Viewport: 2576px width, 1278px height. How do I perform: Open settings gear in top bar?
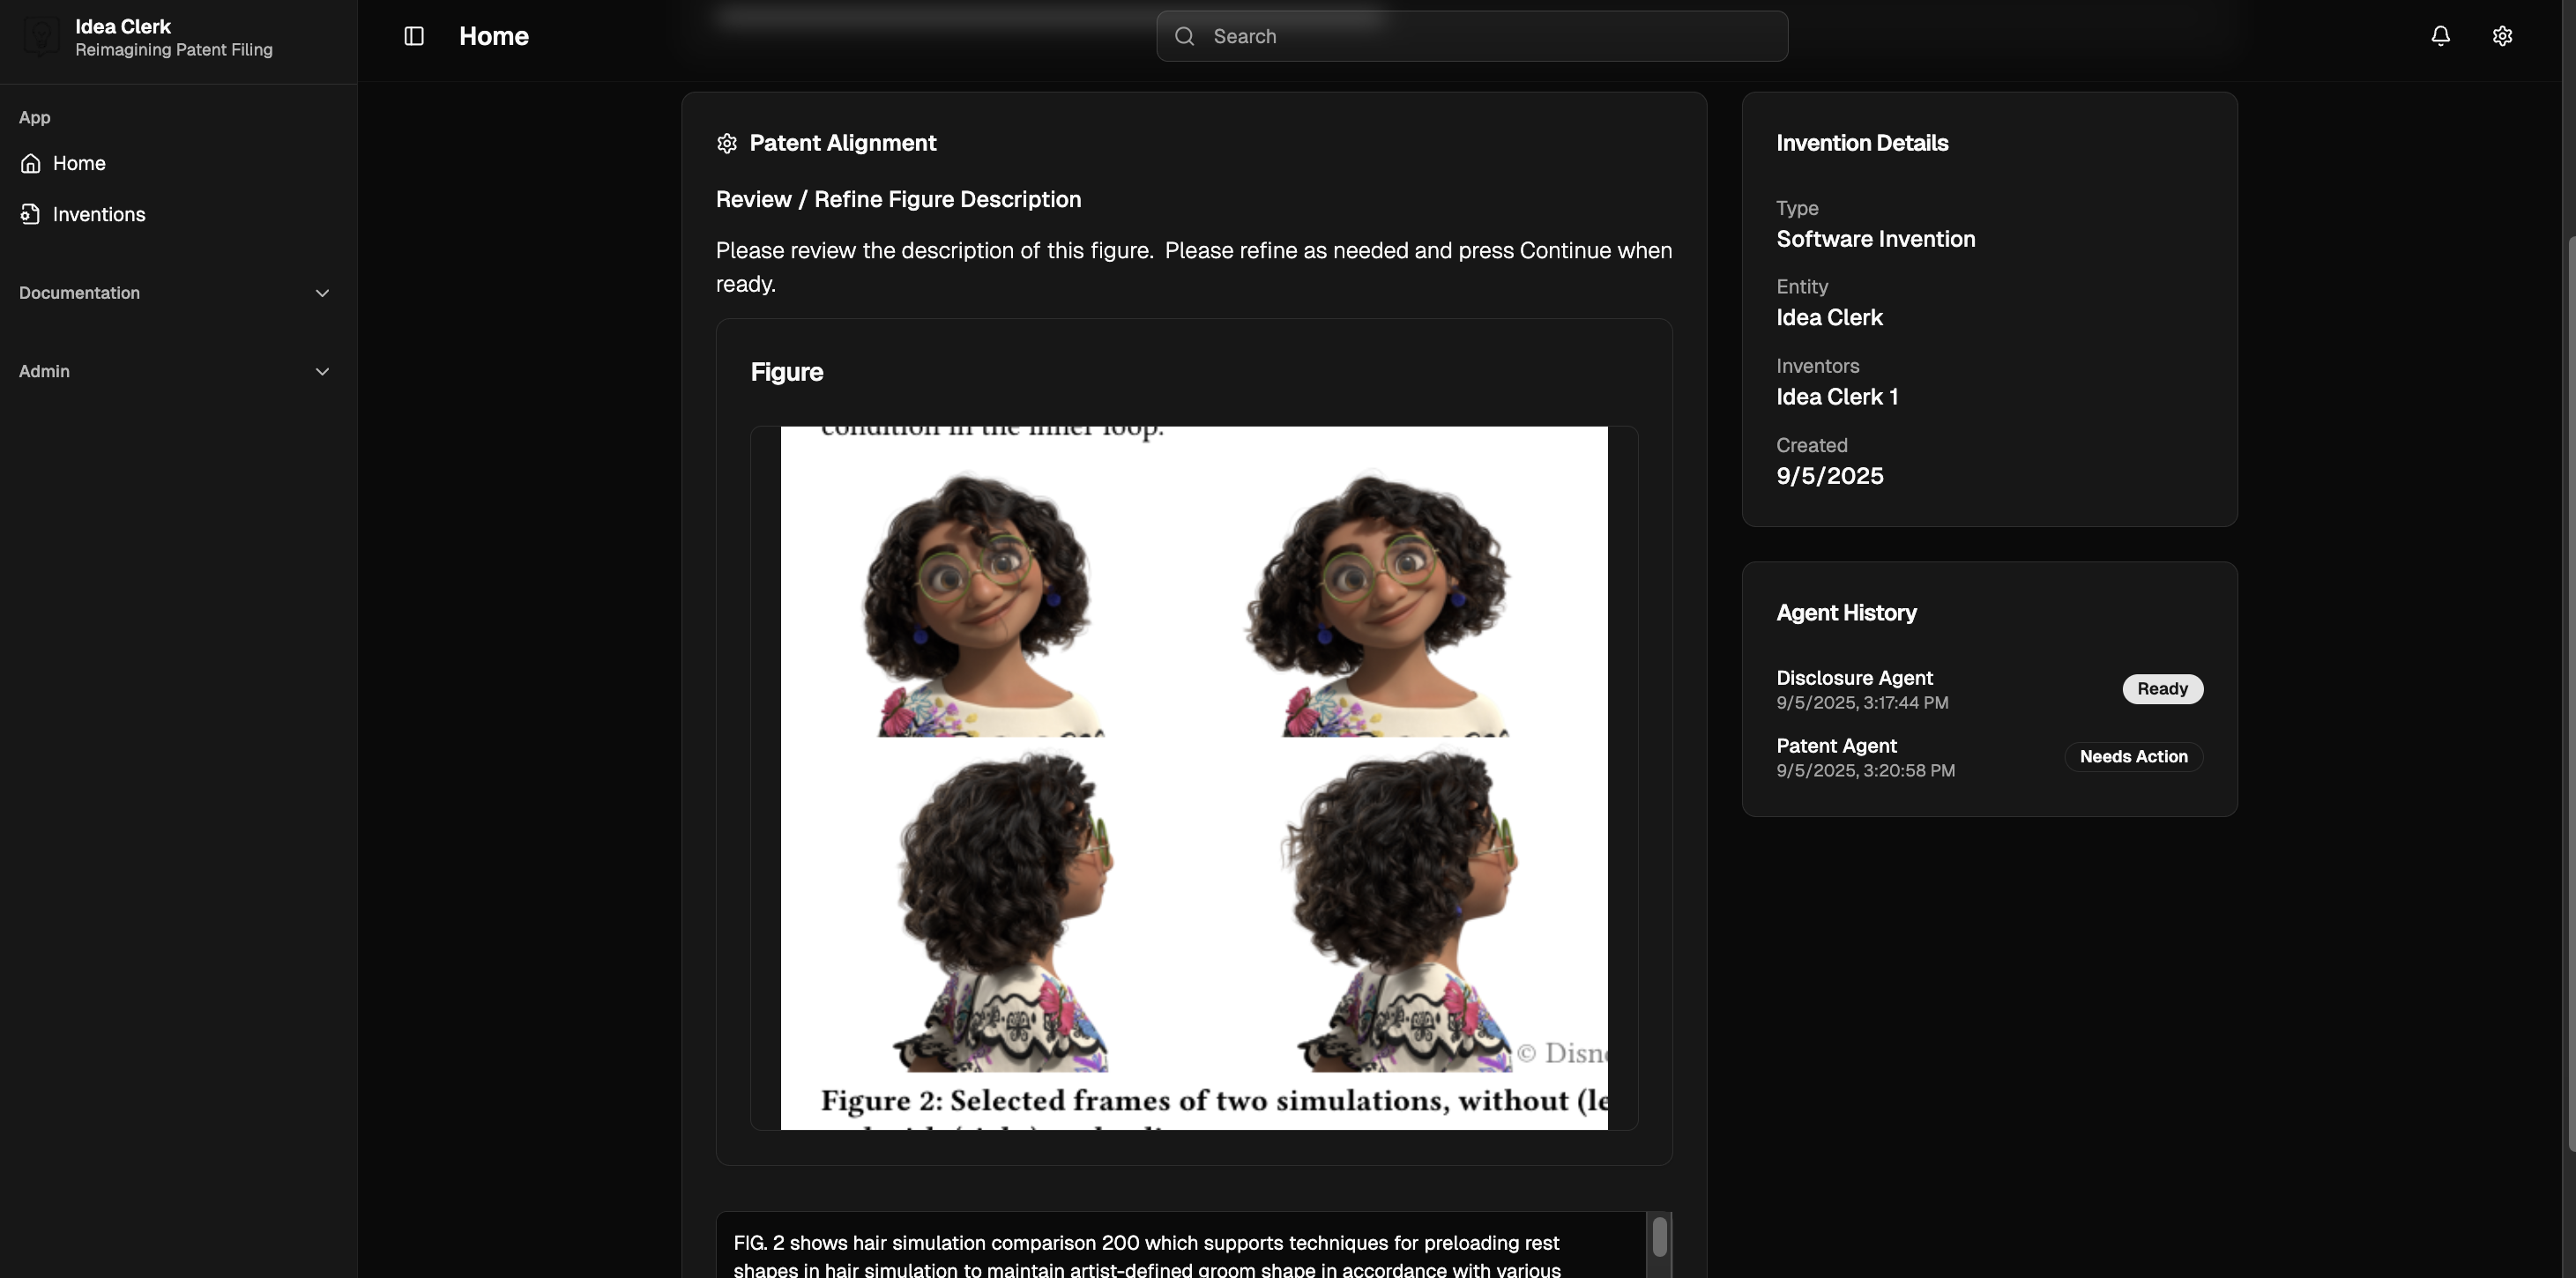[2502, 36]
